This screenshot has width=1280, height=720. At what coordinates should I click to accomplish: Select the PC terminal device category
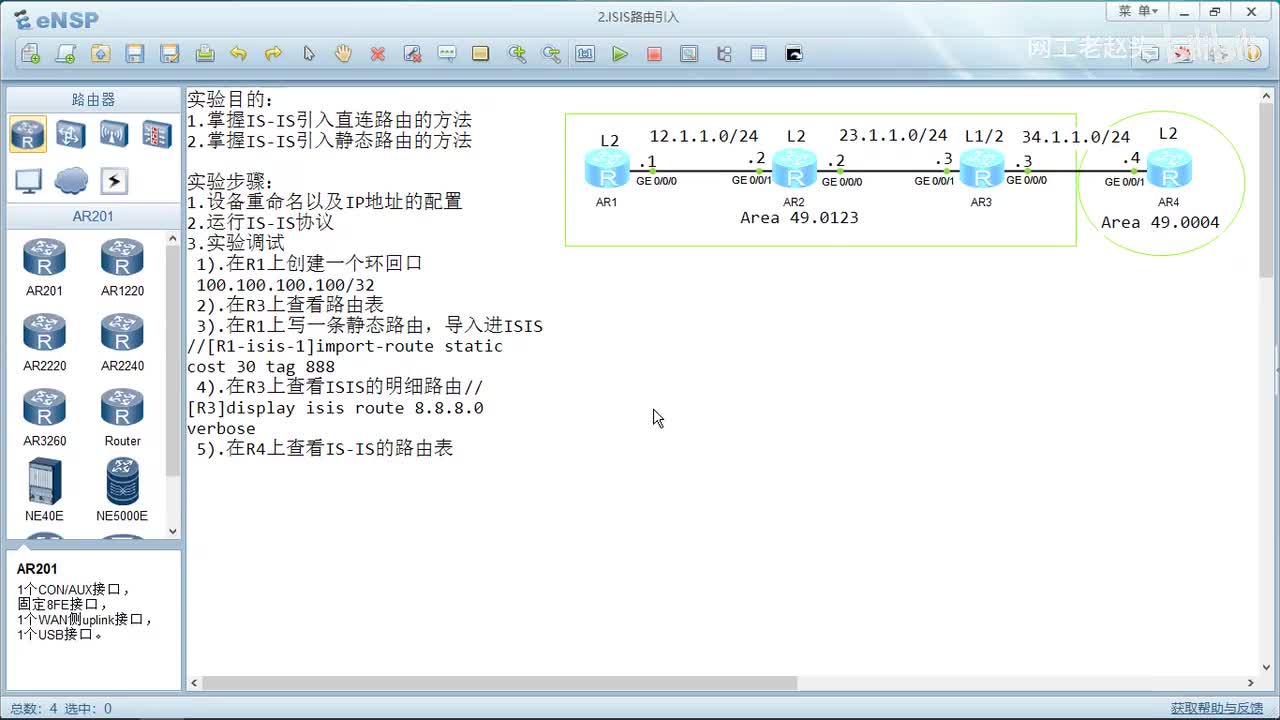(28, 181)
